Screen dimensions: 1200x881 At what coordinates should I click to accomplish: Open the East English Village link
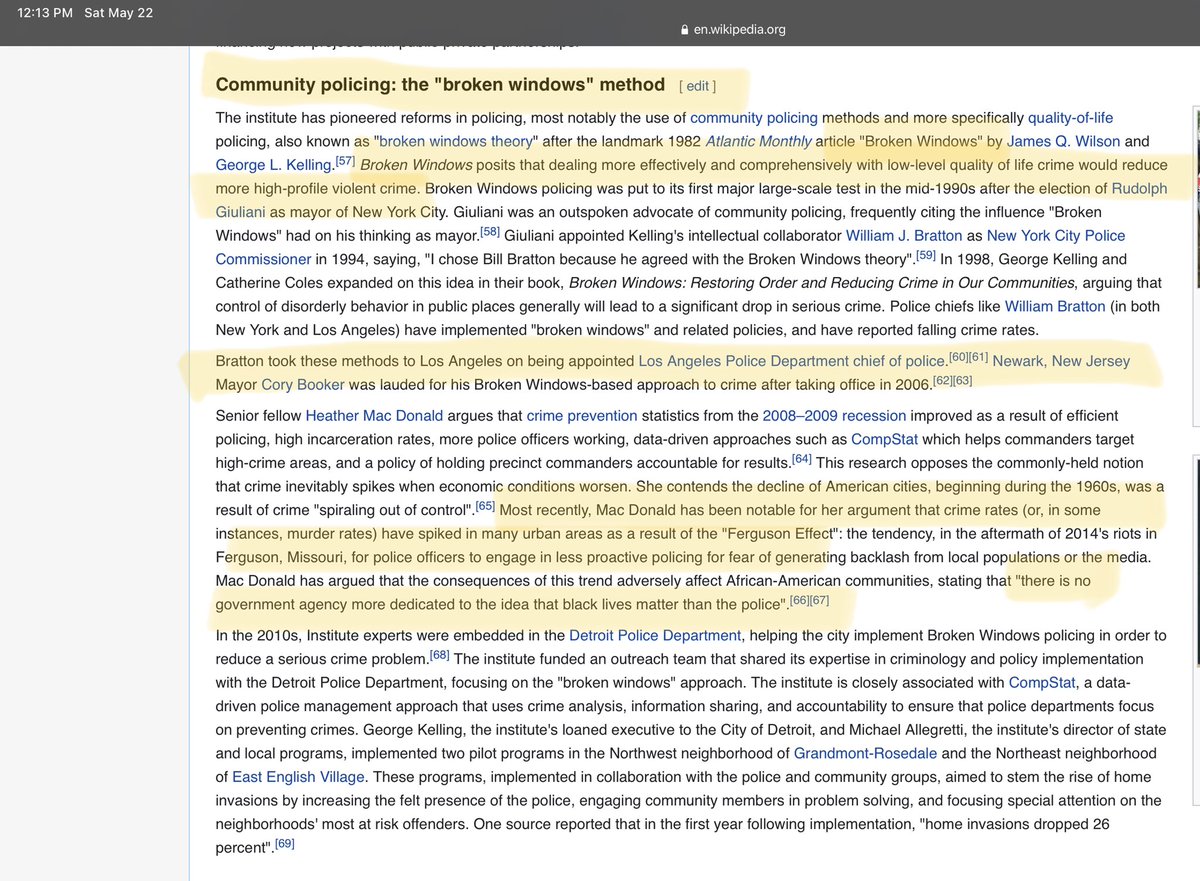(x=299, y=776)
